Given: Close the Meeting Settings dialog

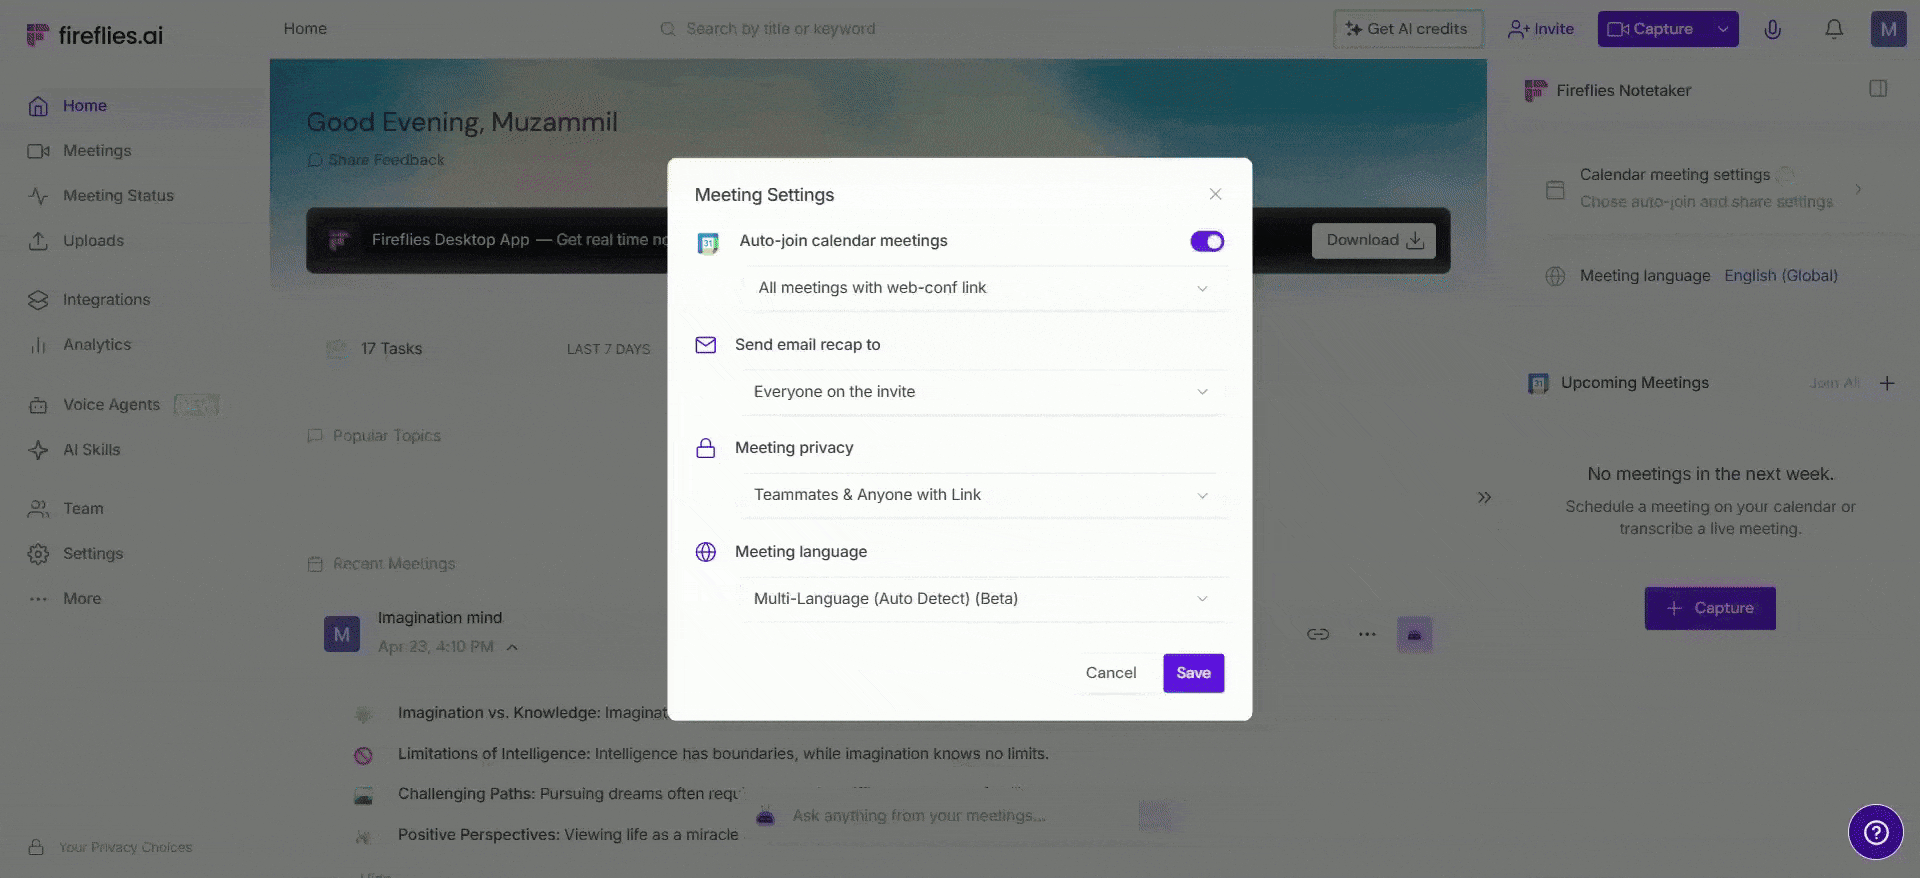Looking at the screenshot, I should [1215, 194].
